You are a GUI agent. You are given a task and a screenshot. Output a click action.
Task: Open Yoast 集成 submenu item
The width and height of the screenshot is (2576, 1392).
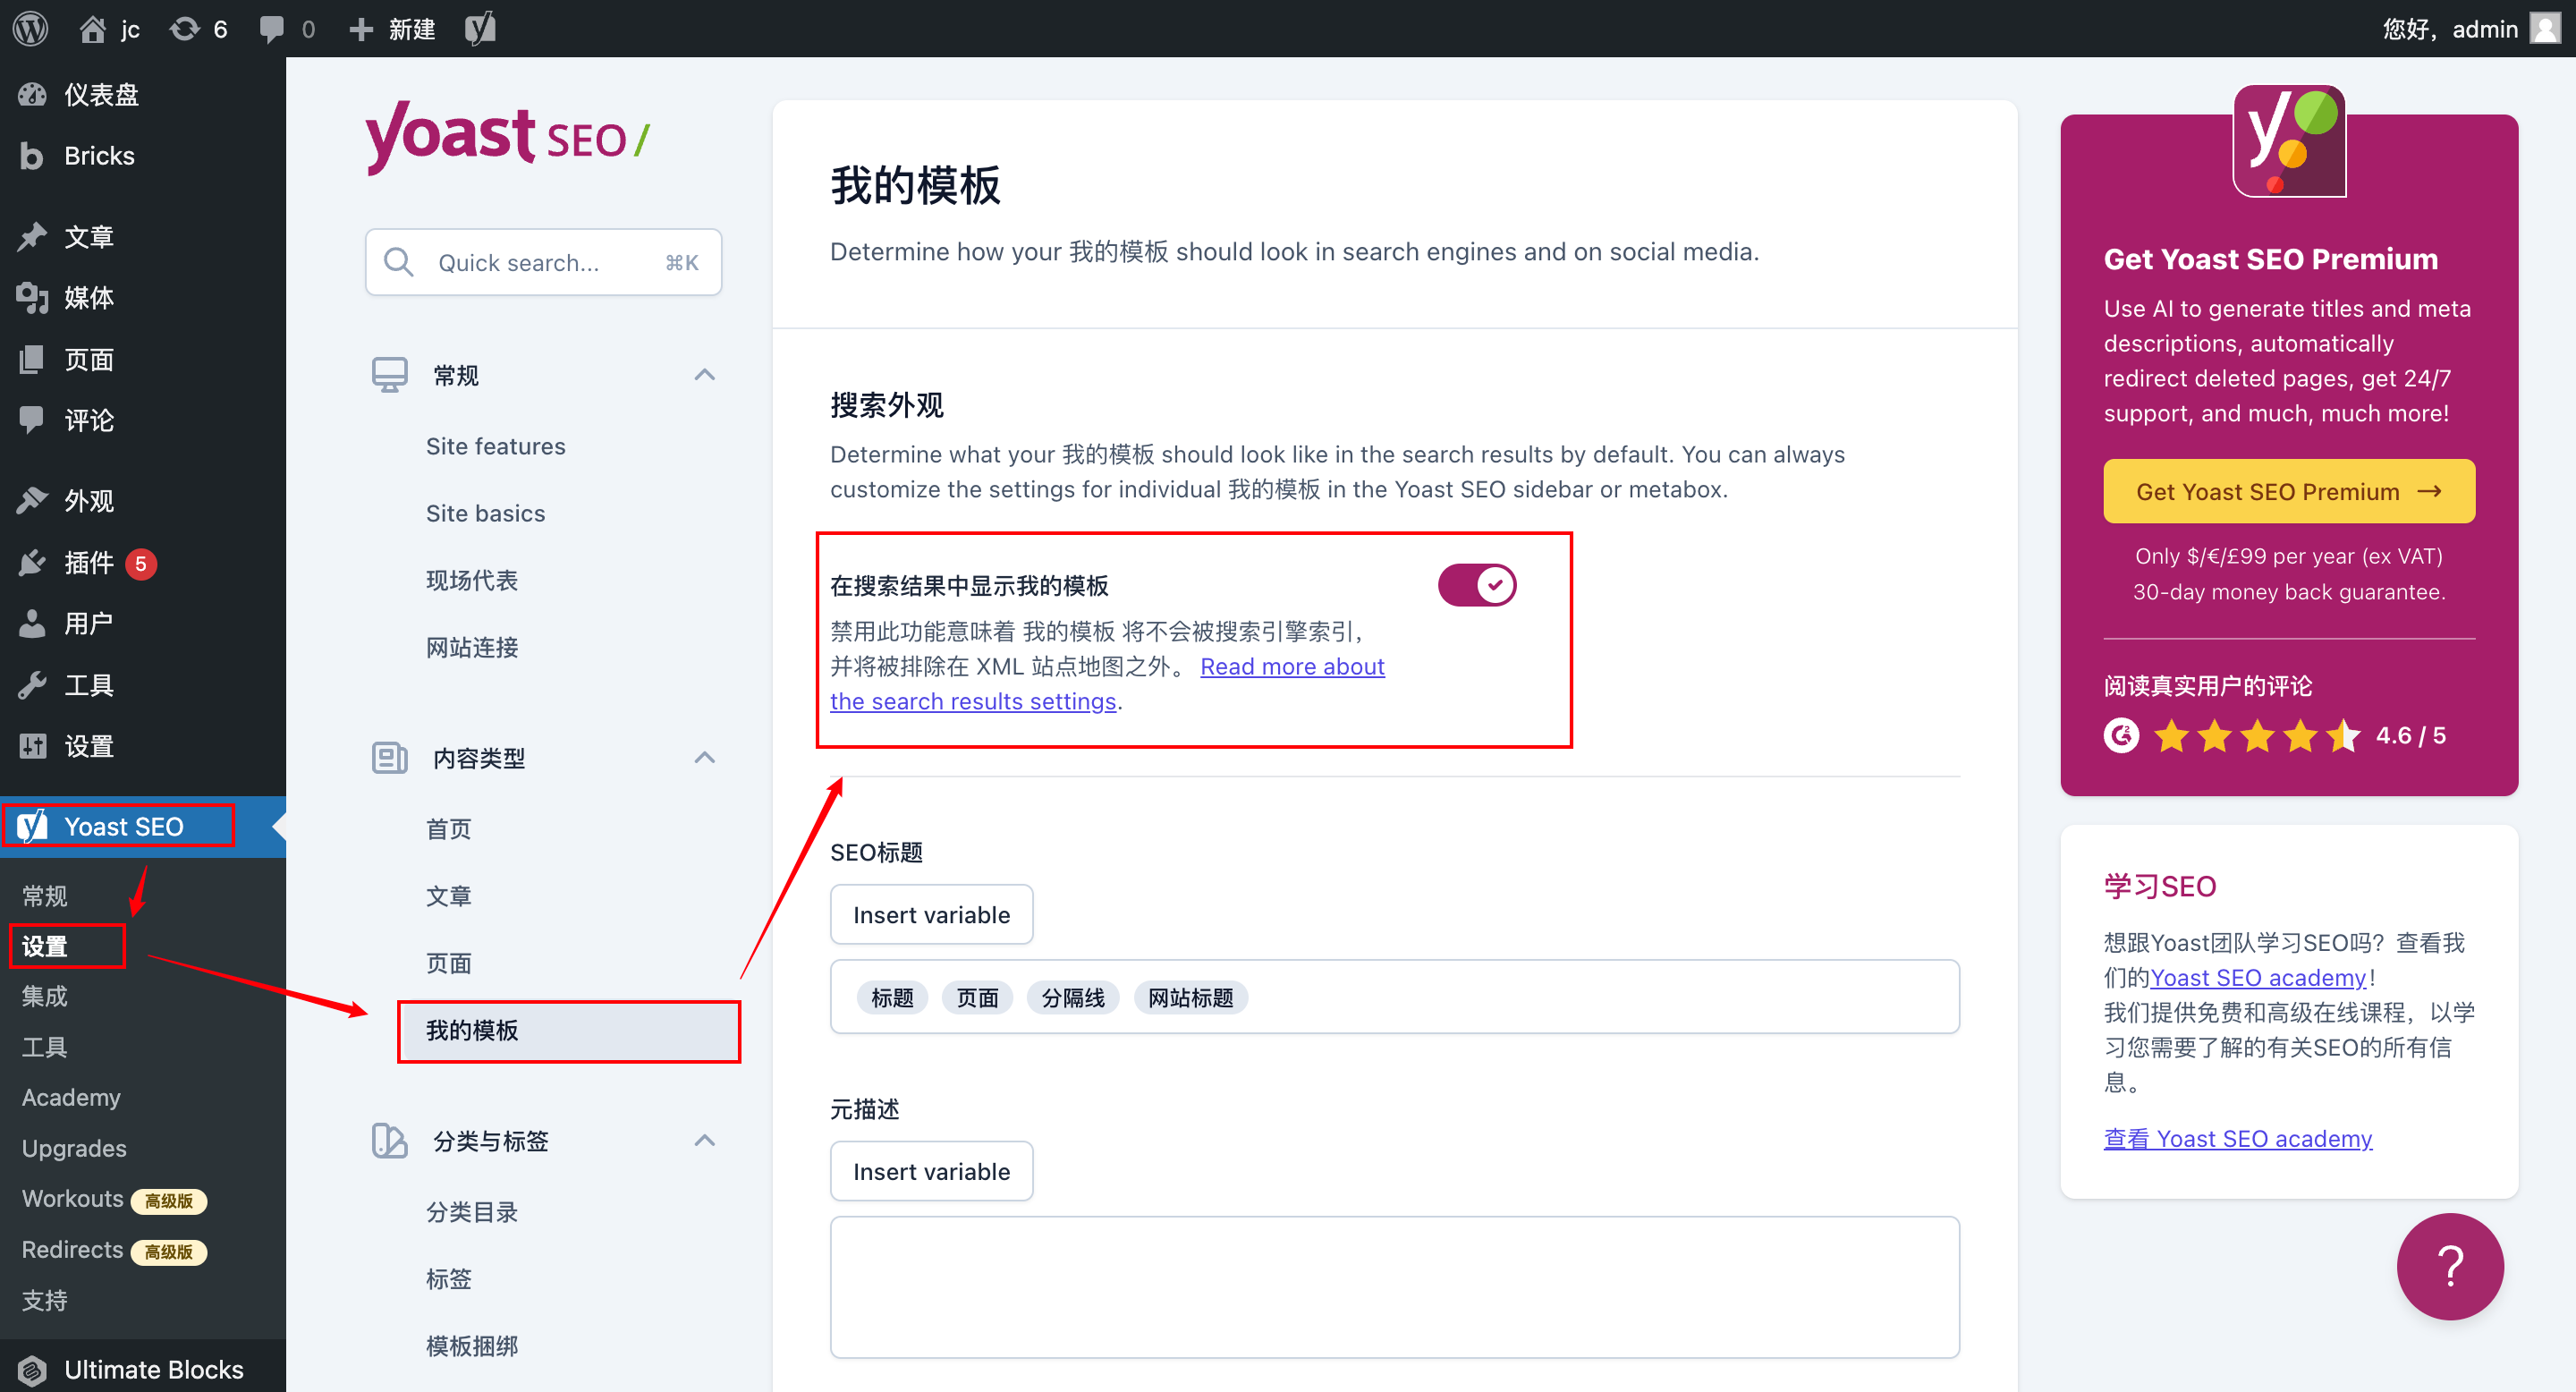tap(45, 996)
